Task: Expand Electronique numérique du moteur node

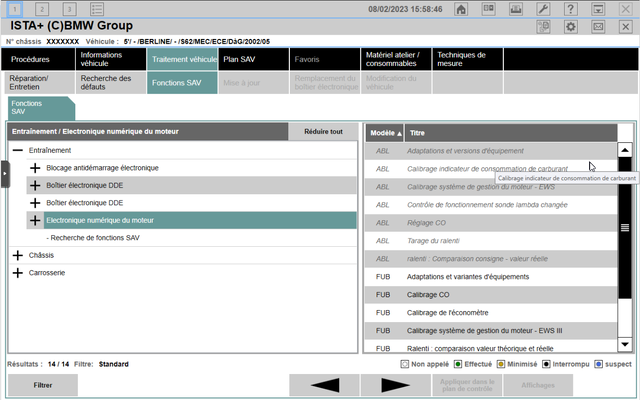Action: (x=35, y=220)
